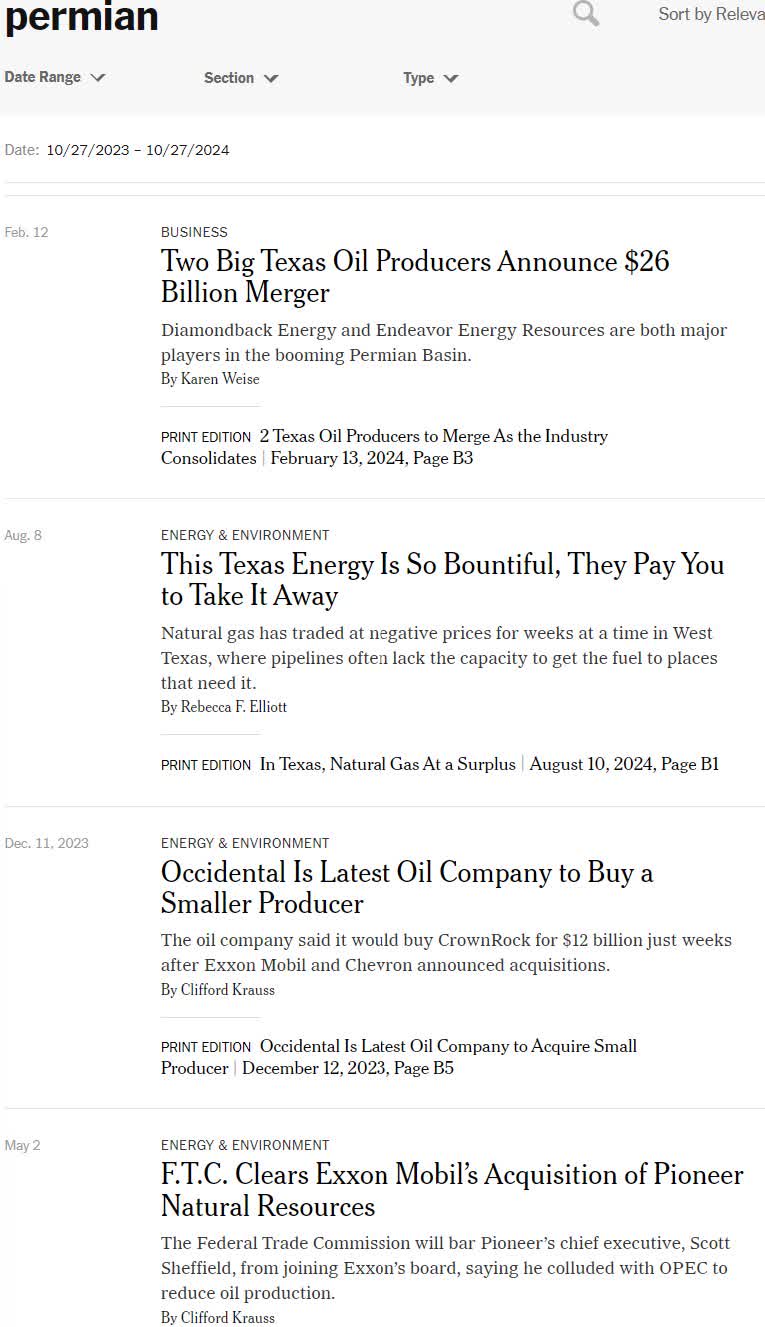Expand the Date Range filter dropdown

pos(54,78)
